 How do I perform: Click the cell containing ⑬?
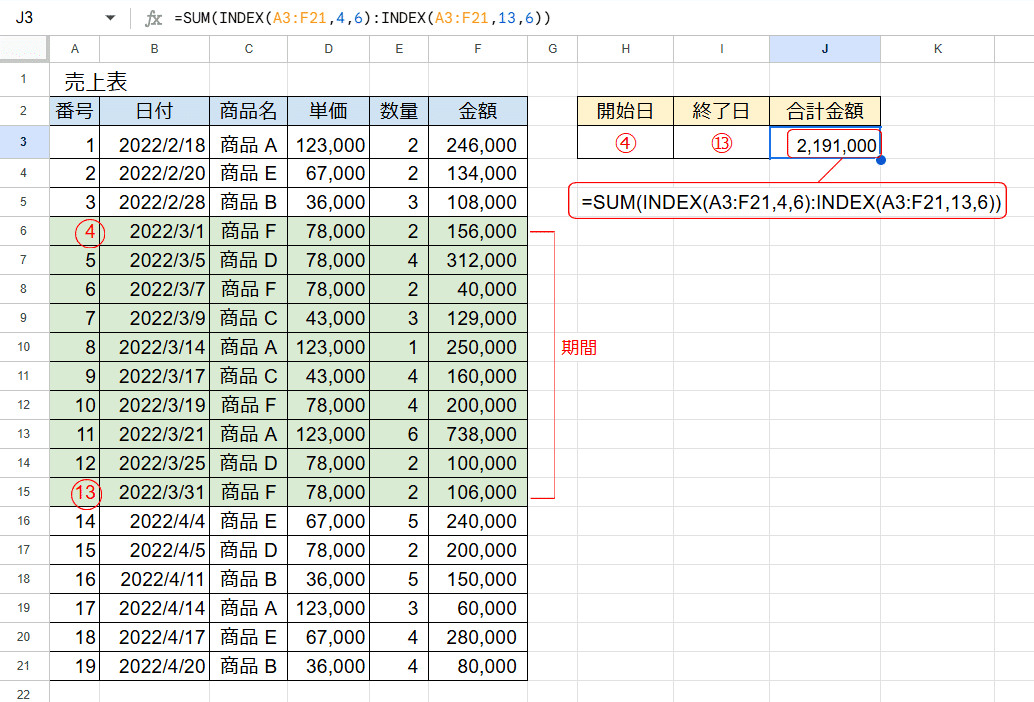(721, 143)
